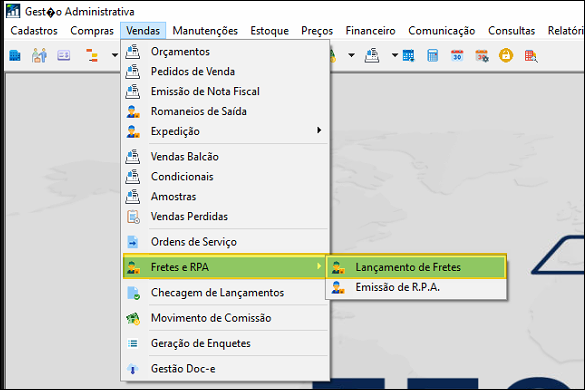Click the Emissão de Nota Fiscal icon

pos(133,91)
